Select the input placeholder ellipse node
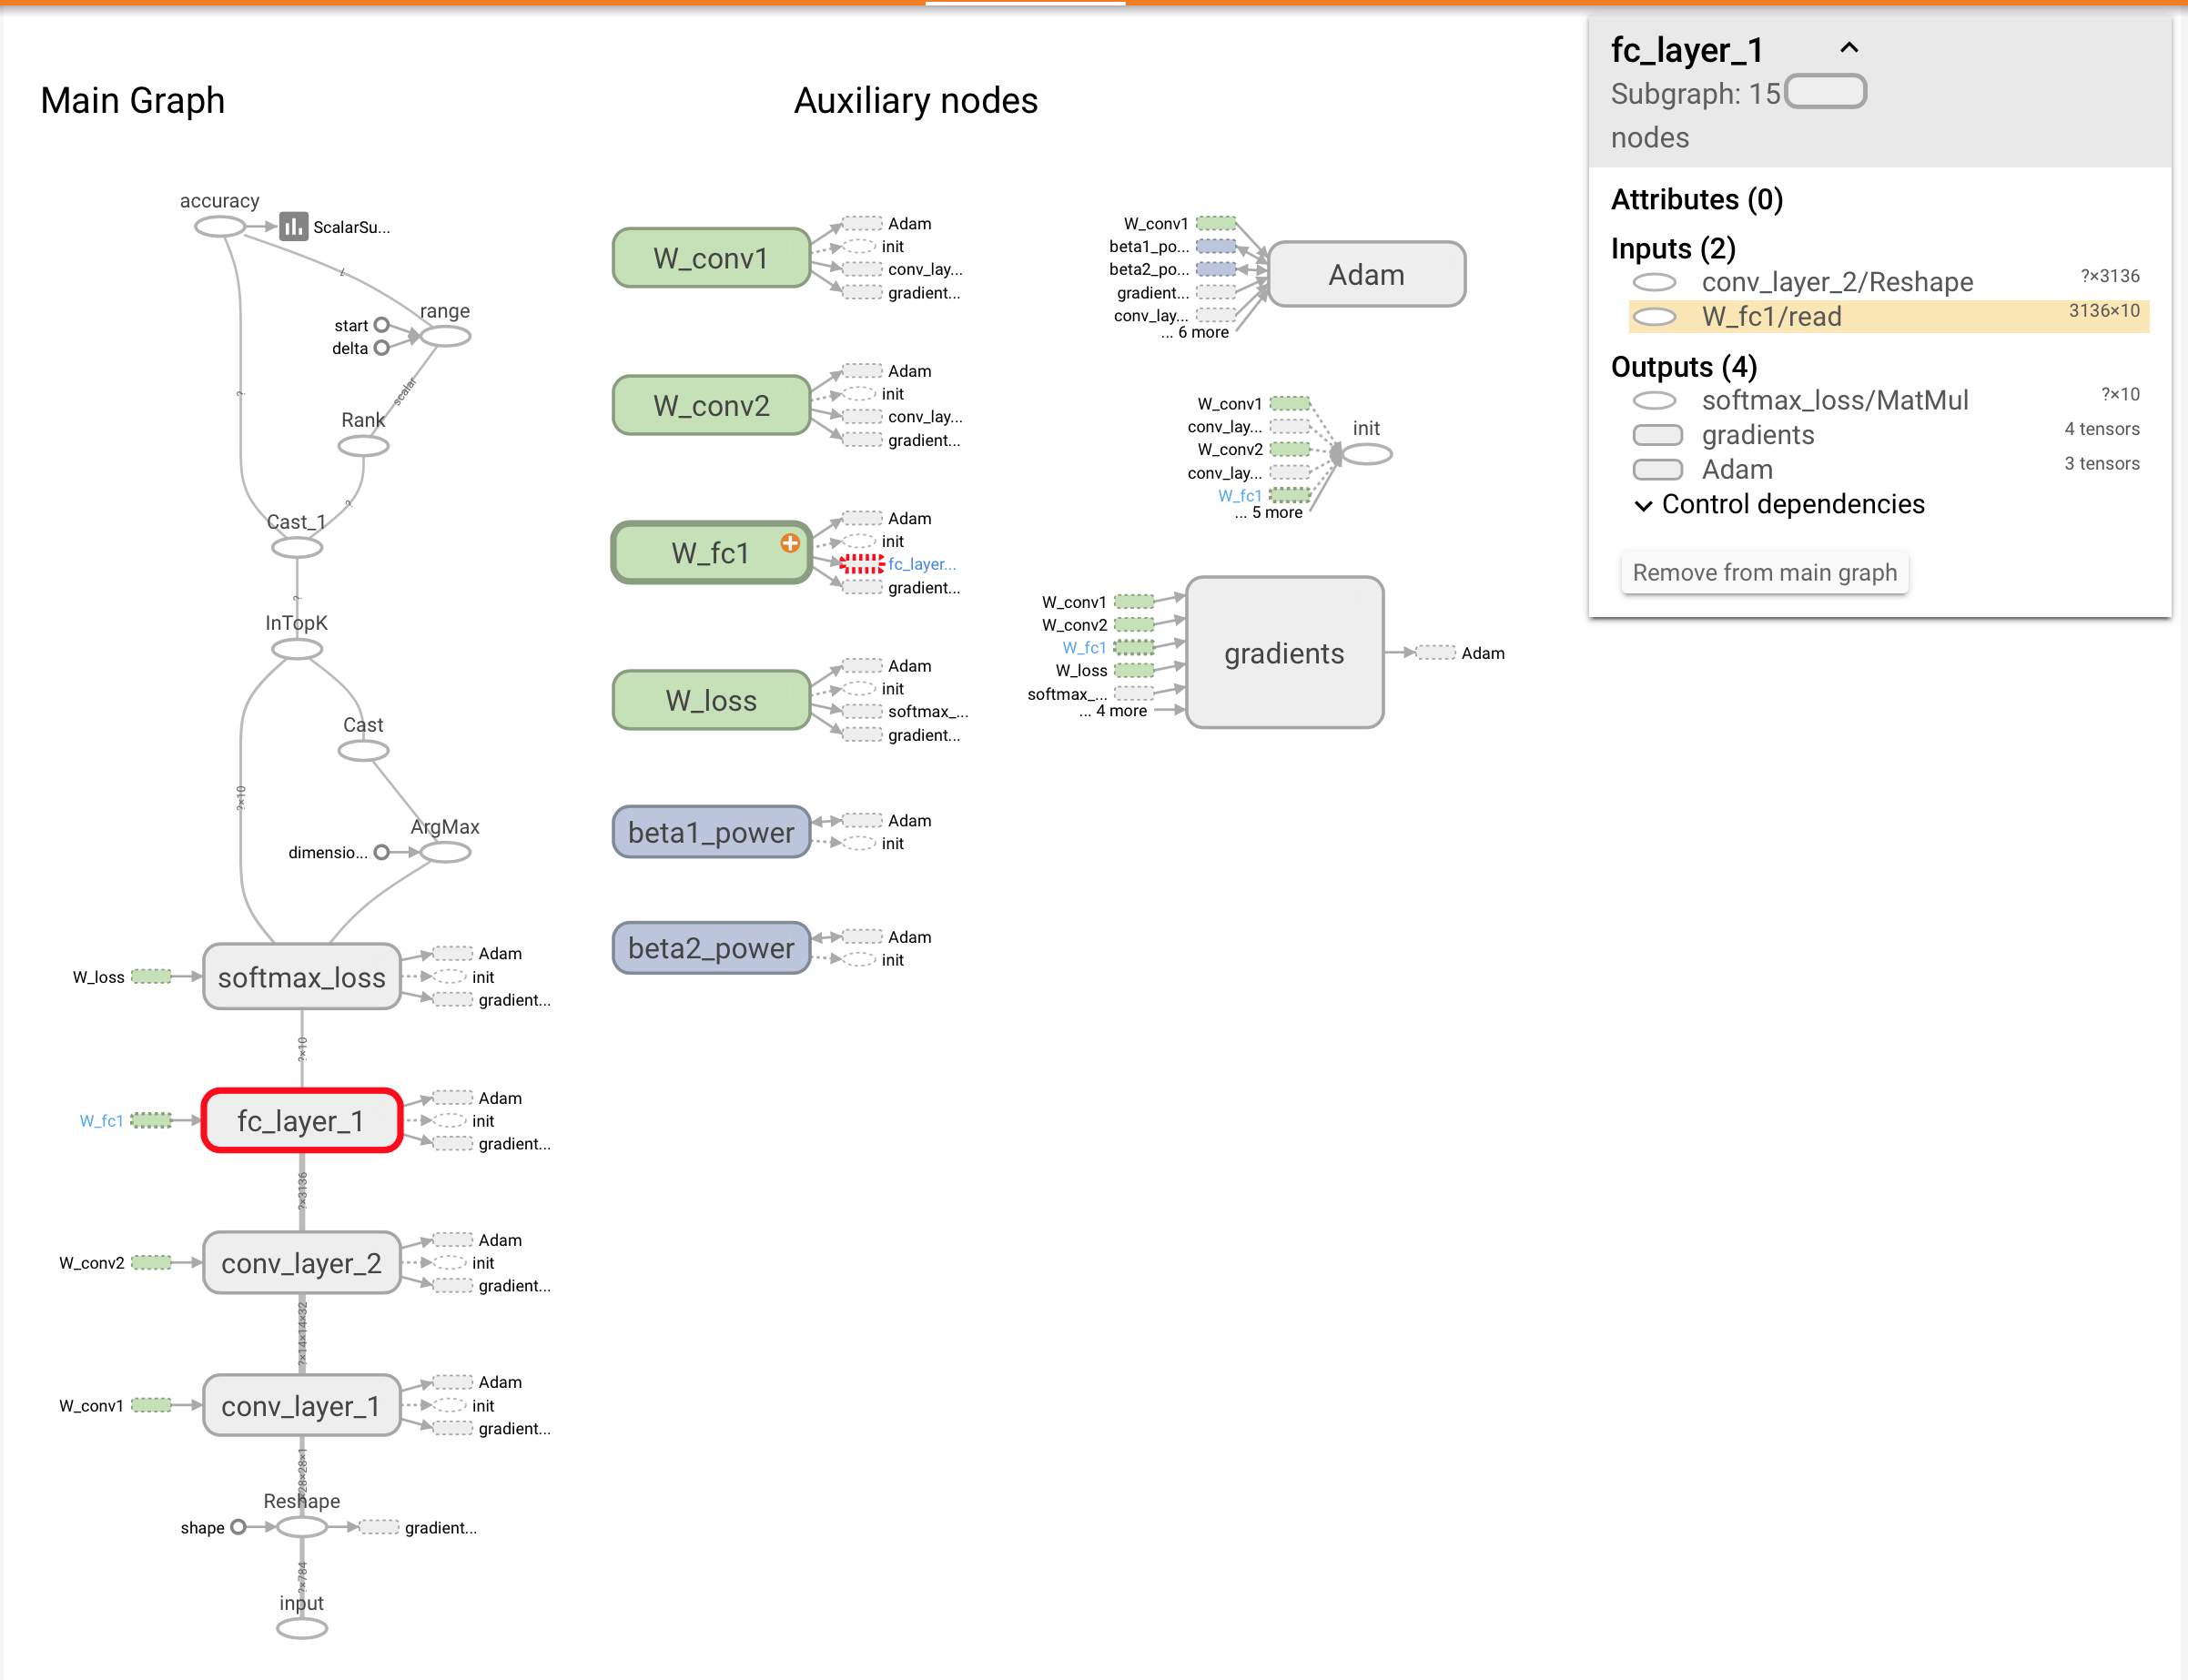2188x1680 pixels. pyautogui.click(x=301, y=1629)
